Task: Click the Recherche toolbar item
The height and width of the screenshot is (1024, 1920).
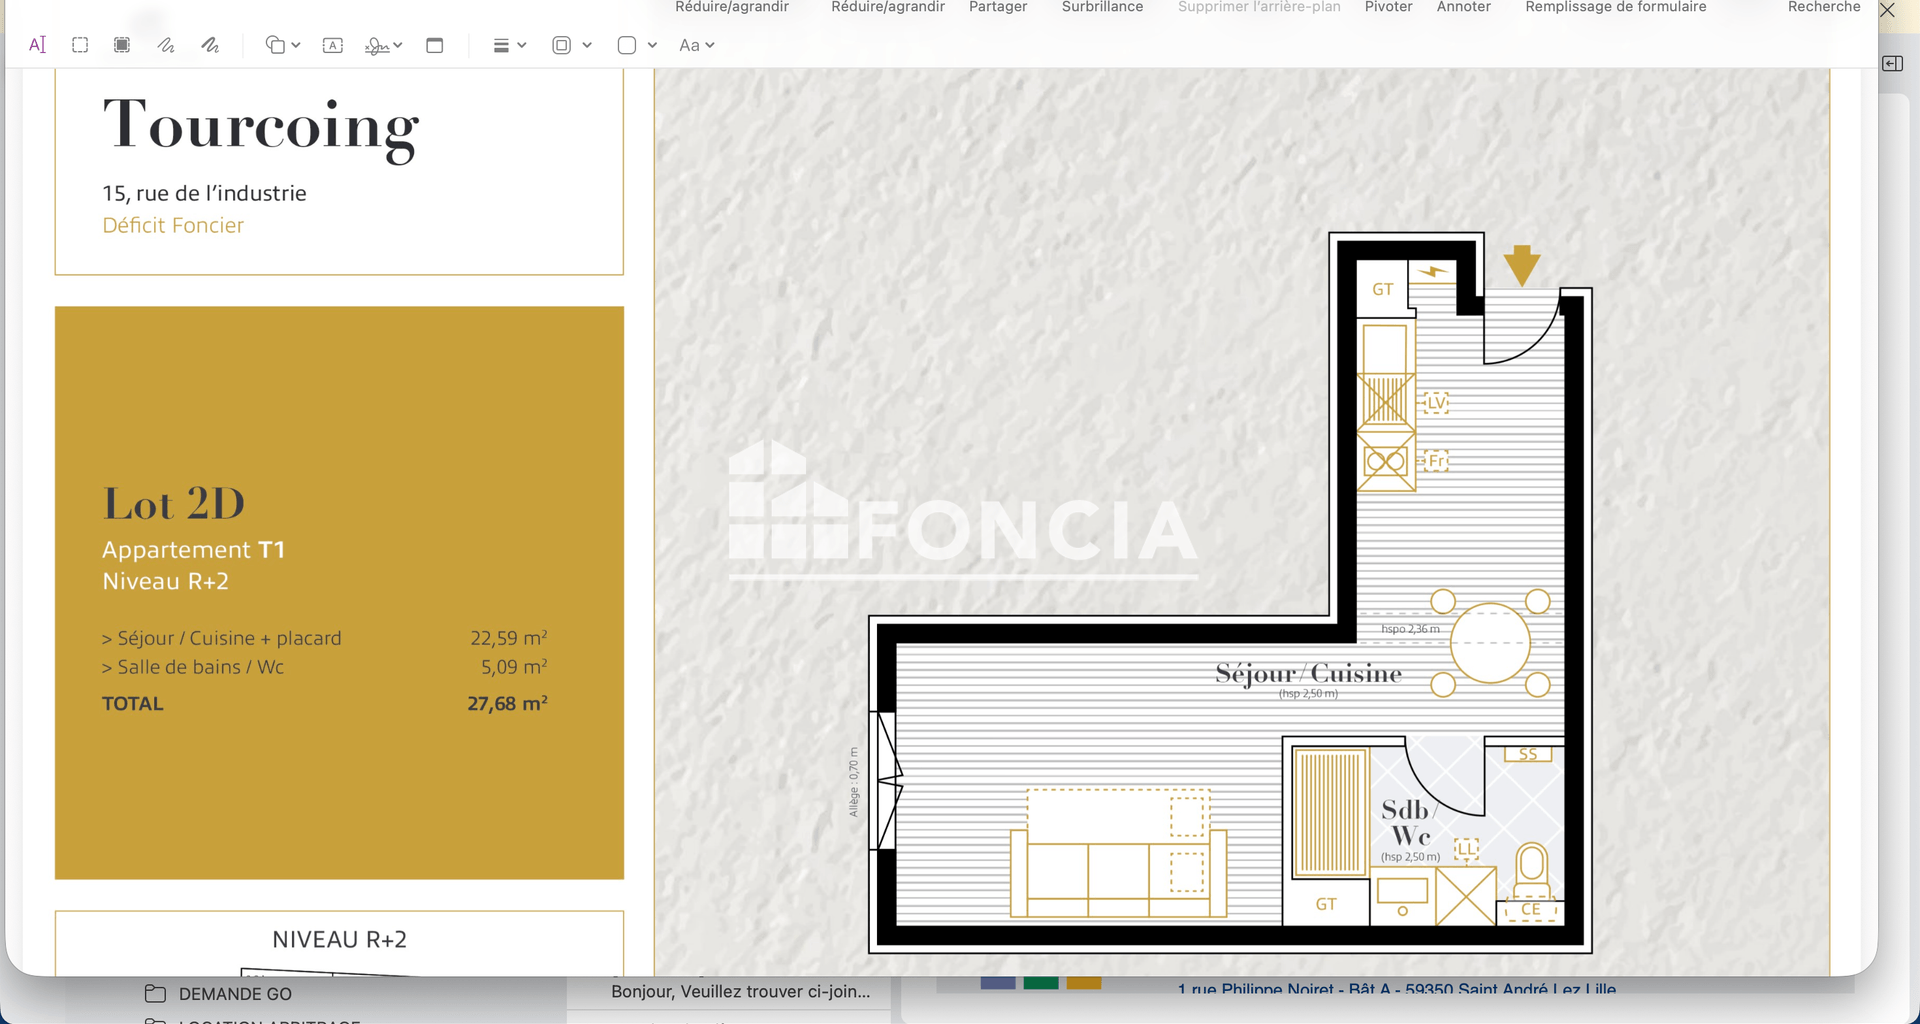Action: tap(1824, 7)
